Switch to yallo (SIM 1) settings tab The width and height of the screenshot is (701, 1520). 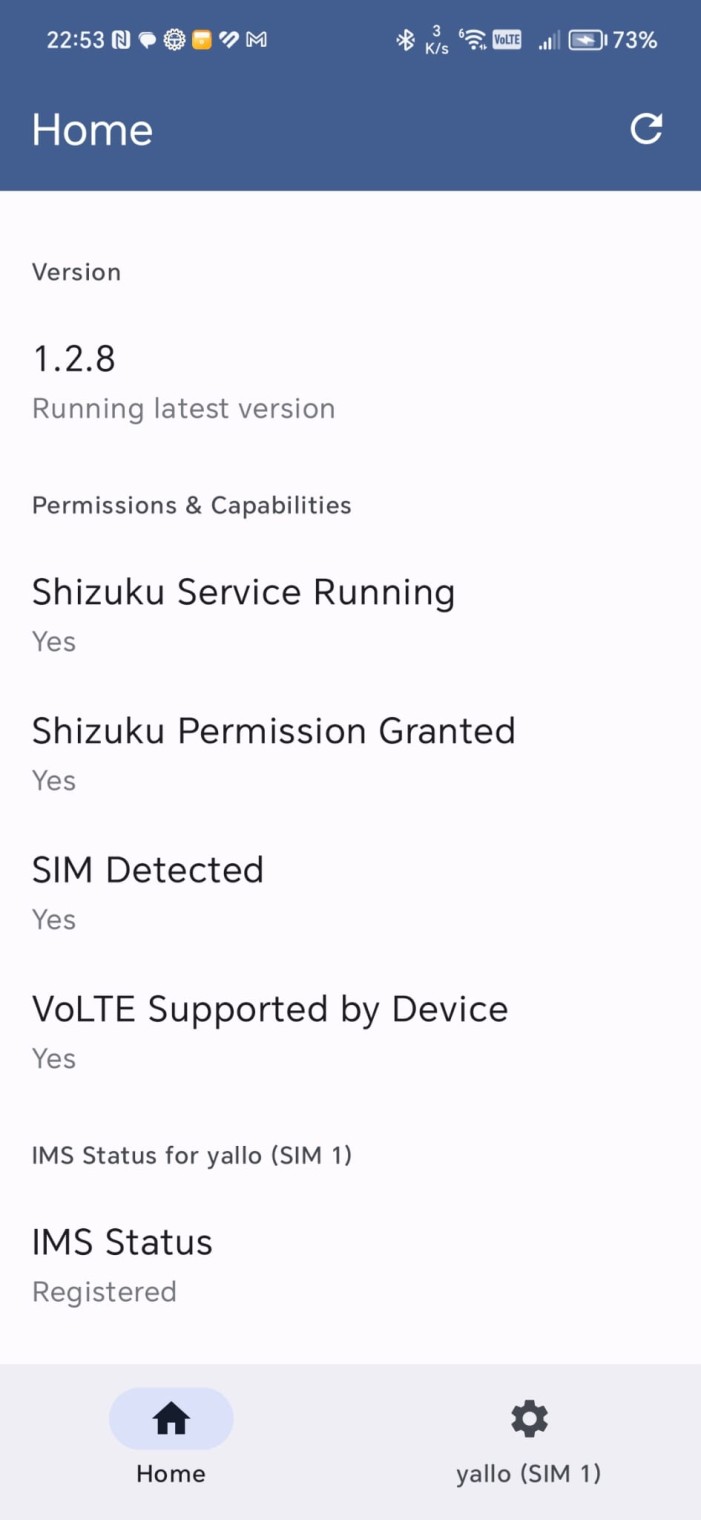(528, 1435)
